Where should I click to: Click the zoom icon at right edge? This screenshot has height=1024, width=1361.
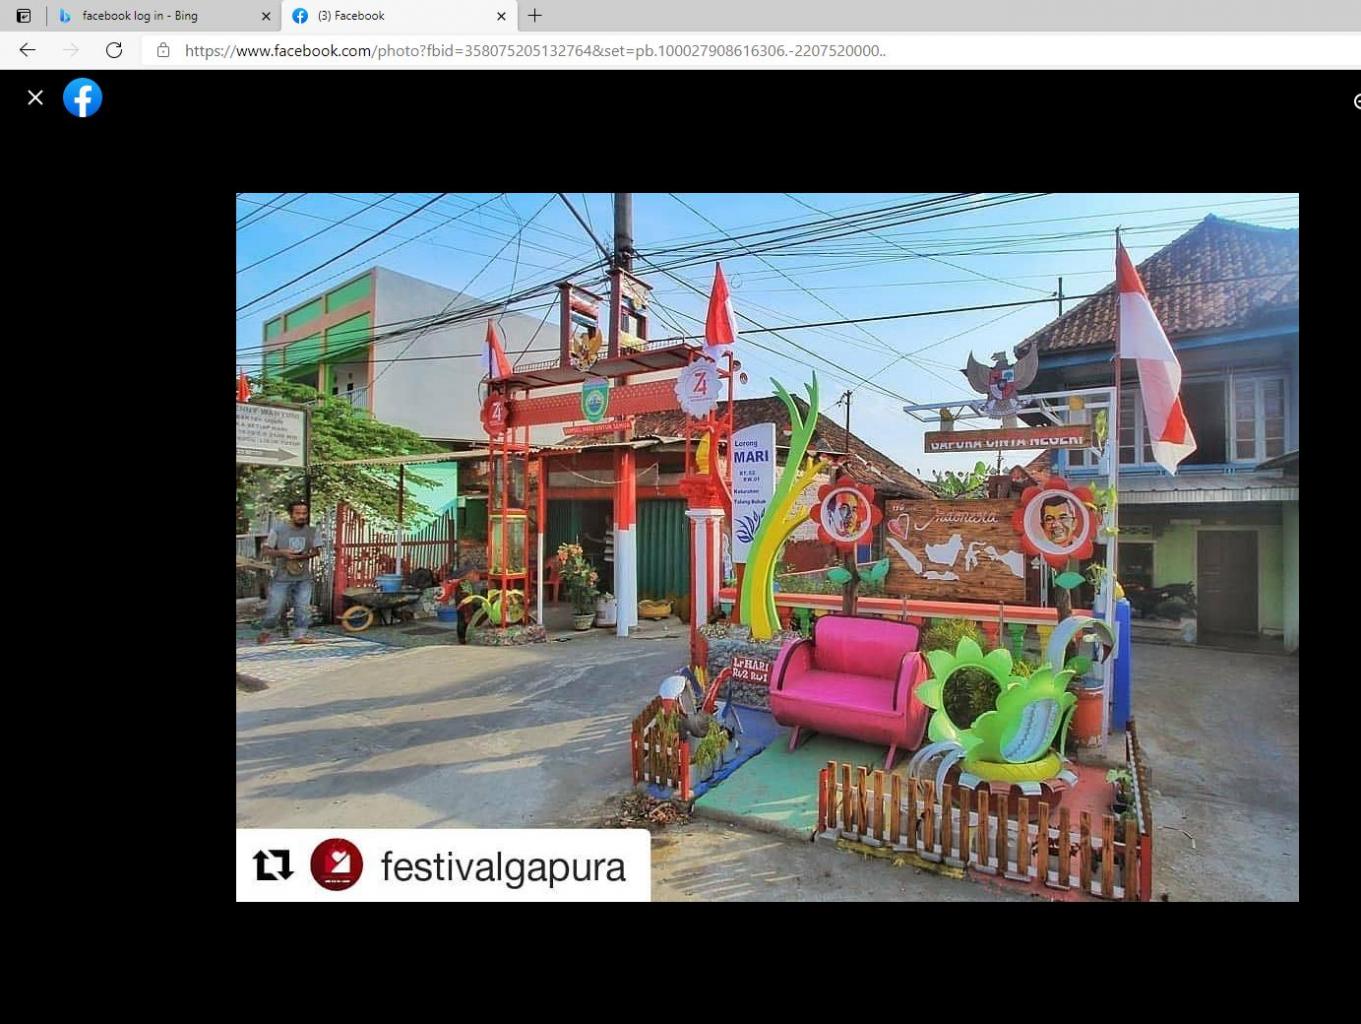click(x=1356, y=101)
